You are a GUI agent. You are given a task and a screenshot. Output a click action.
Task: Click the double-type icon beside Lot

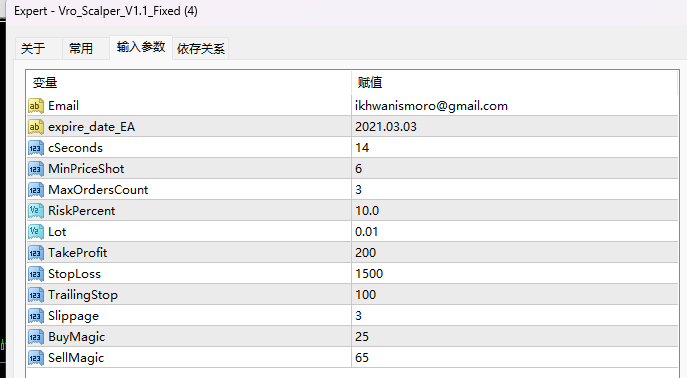[35, 232]
